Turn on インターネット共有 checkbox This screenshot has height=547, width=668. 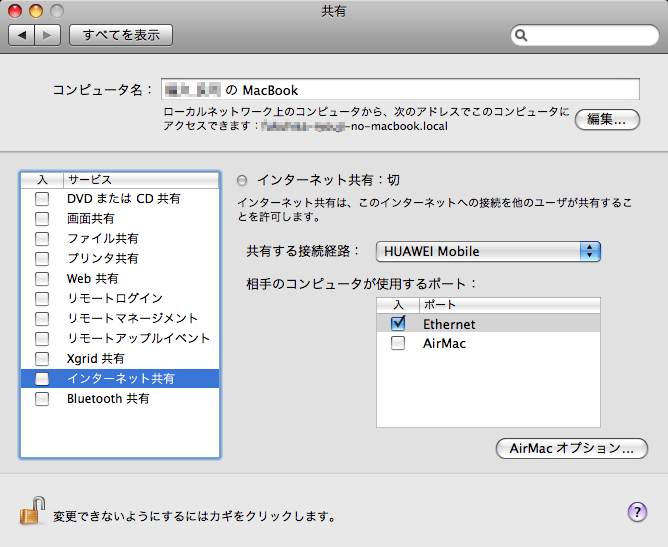(x=42, y=379)
